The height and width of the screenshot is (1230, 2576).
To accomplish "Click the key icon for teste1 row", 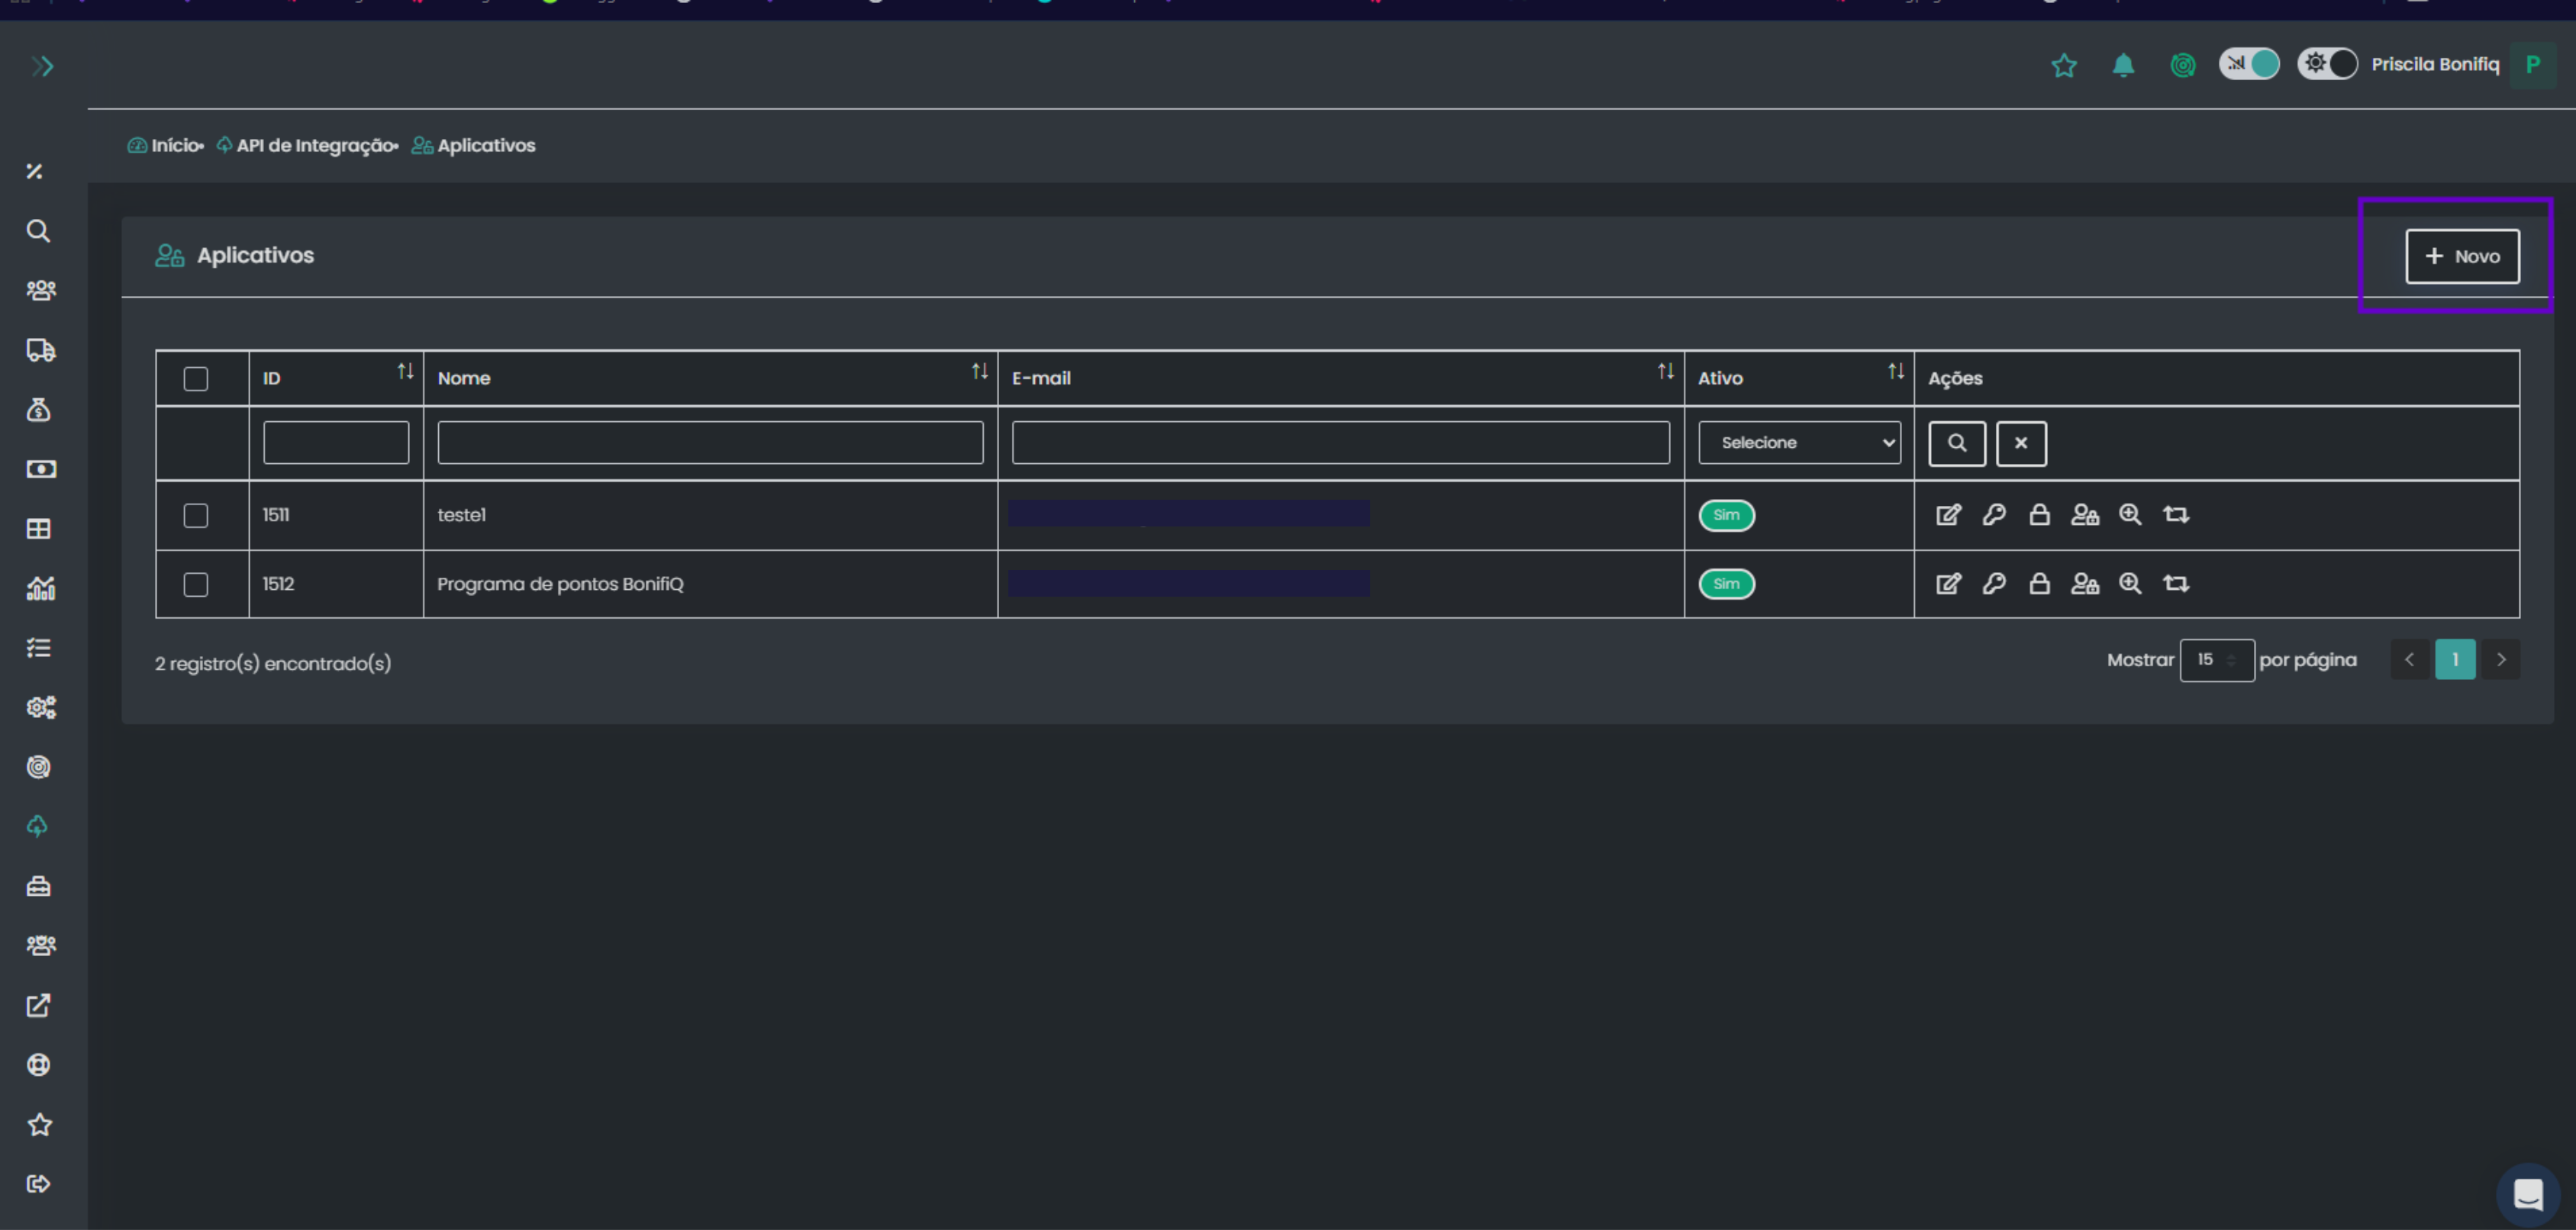I will tap(1993, 515).
